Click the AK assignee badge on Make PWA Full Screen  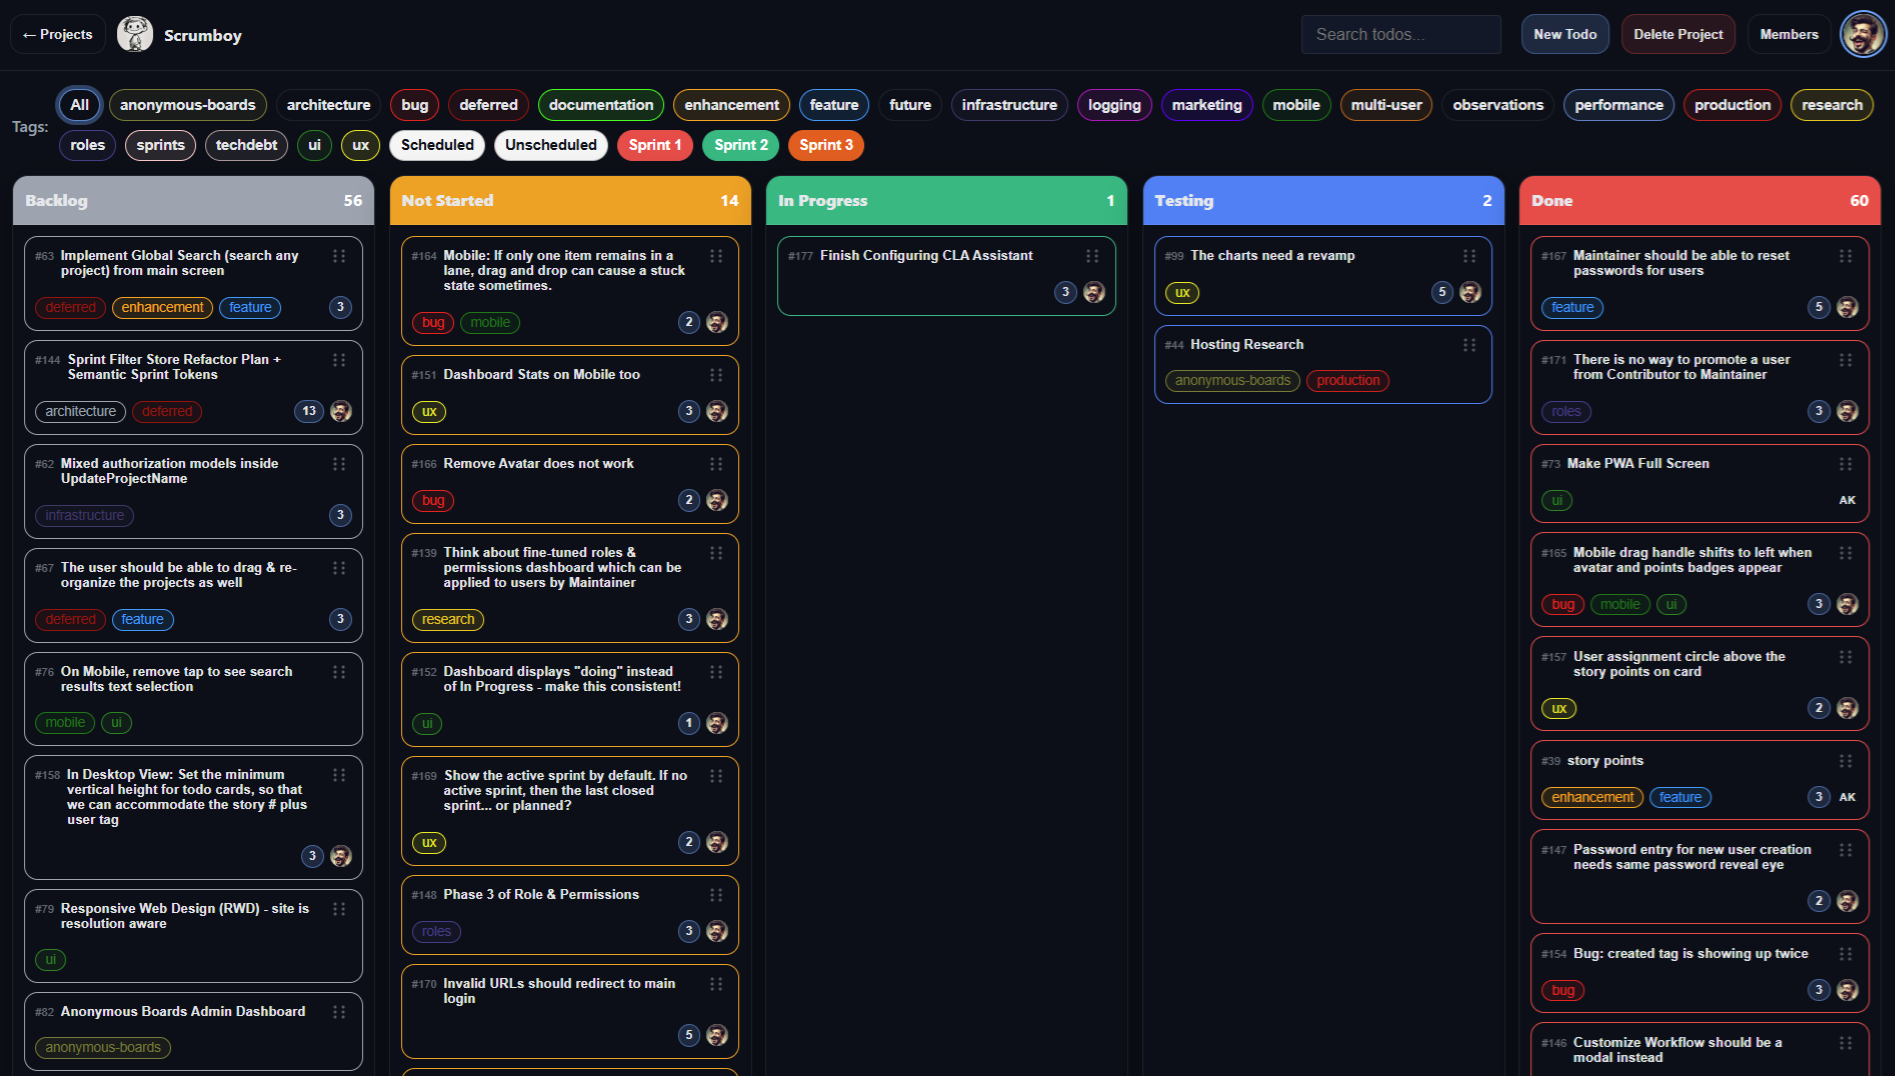[1847, 500]
